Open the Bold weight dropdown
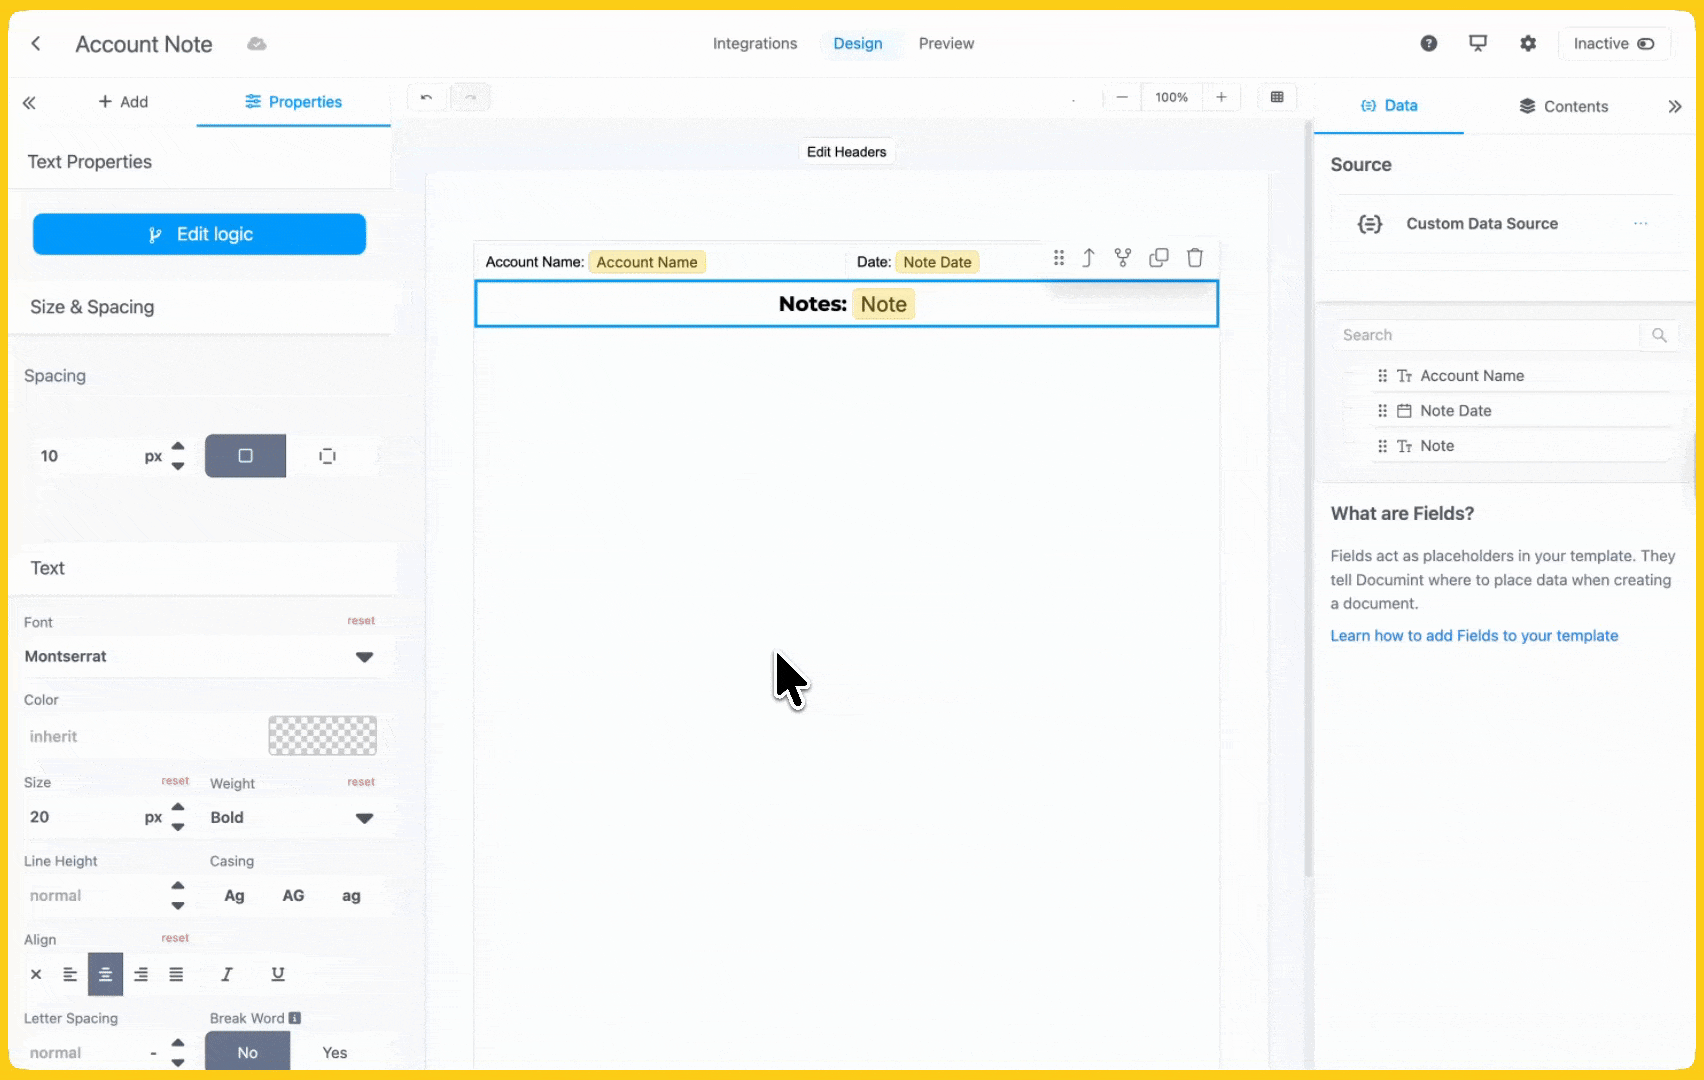Image resolution: width=1704 pixels, height=1080 pixels. tap(291, 818)
